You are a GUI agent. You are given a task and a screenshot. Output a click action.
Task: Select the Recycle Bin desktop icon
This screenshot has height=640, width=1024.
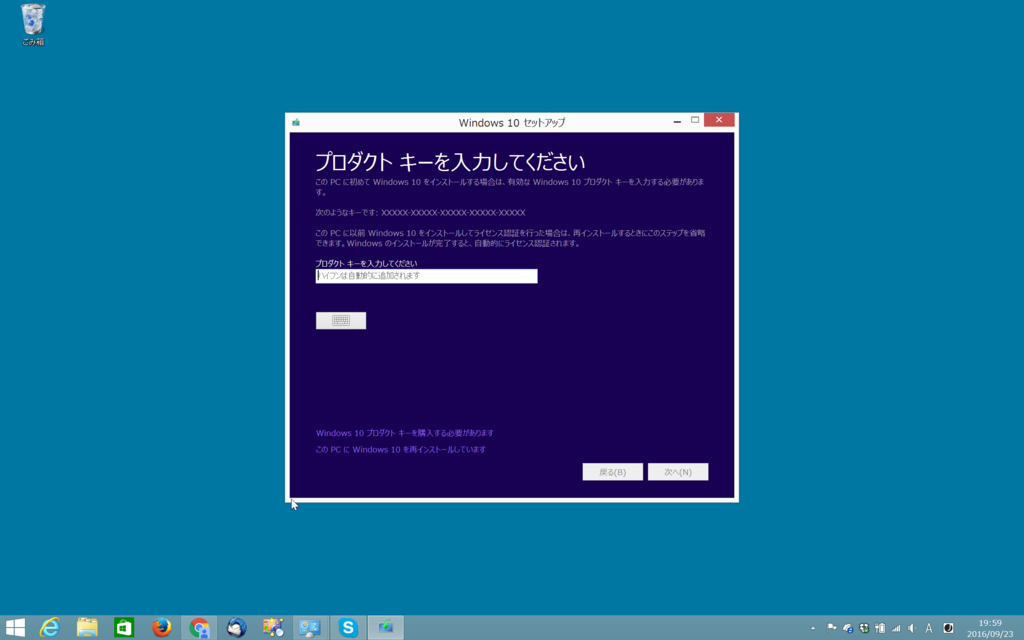tap(33, 25)
